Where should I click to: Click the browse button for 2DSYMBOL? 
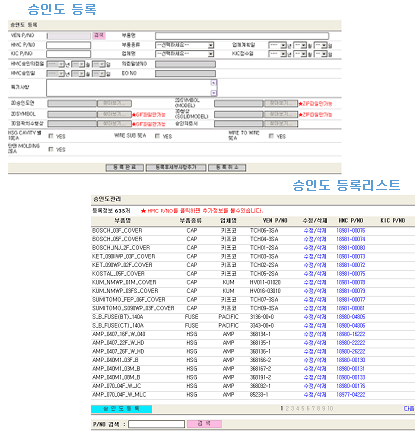coord(114,114)
